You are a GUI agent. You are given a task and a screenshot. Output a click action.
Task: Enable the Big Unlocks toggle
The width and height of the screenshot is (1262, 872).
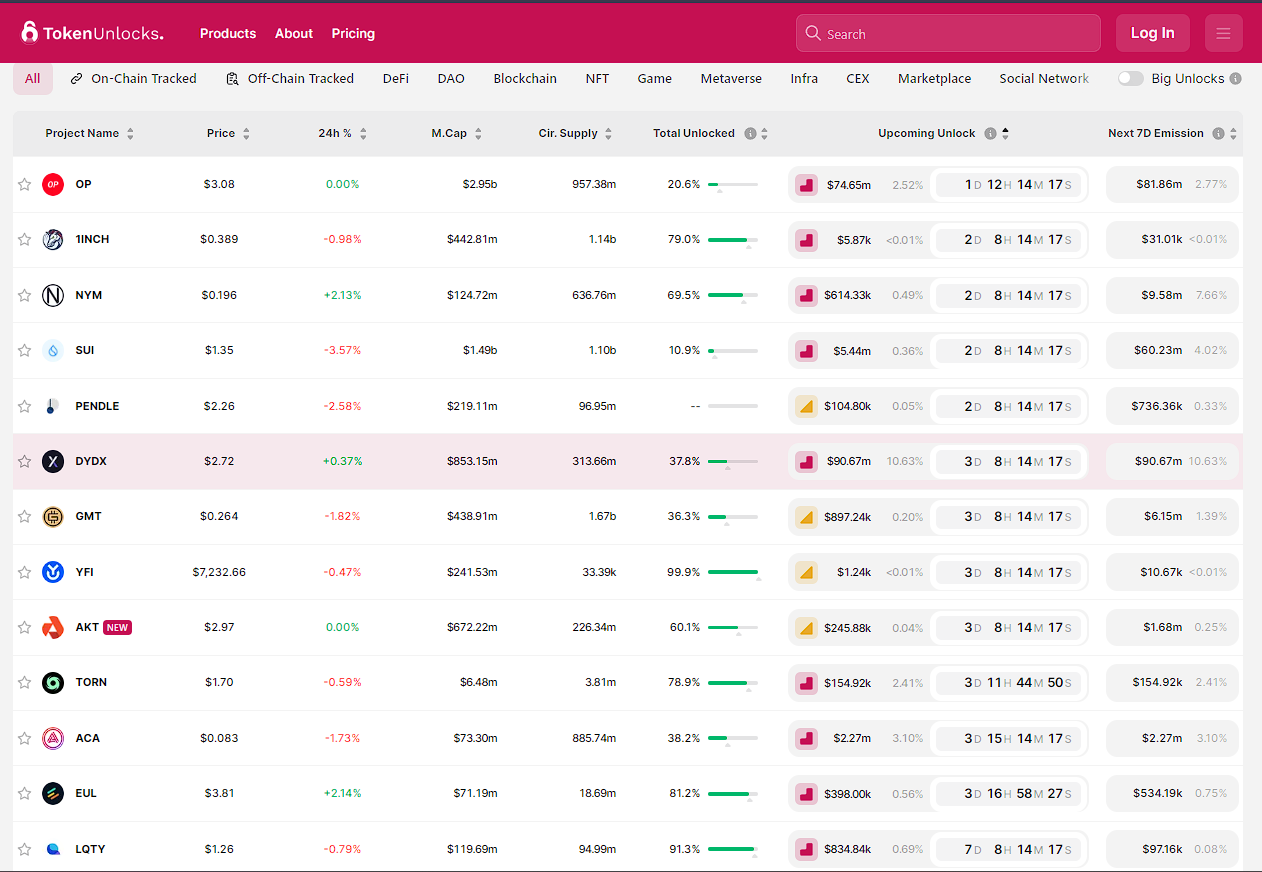[x=1131, y=79]
